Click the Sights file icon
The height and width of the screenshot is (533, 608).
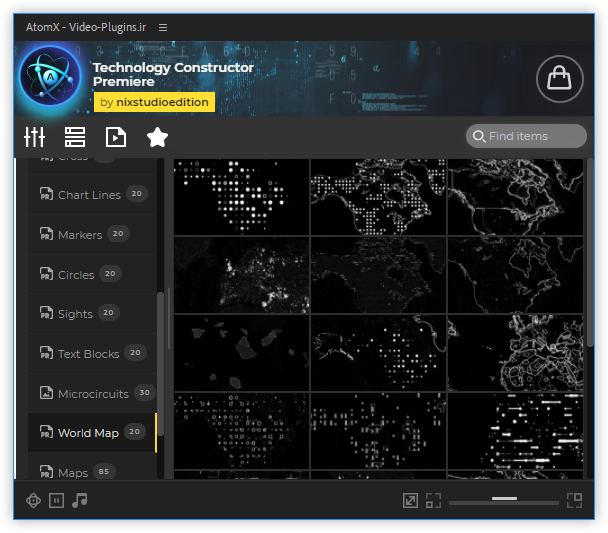tap(46, 312)
